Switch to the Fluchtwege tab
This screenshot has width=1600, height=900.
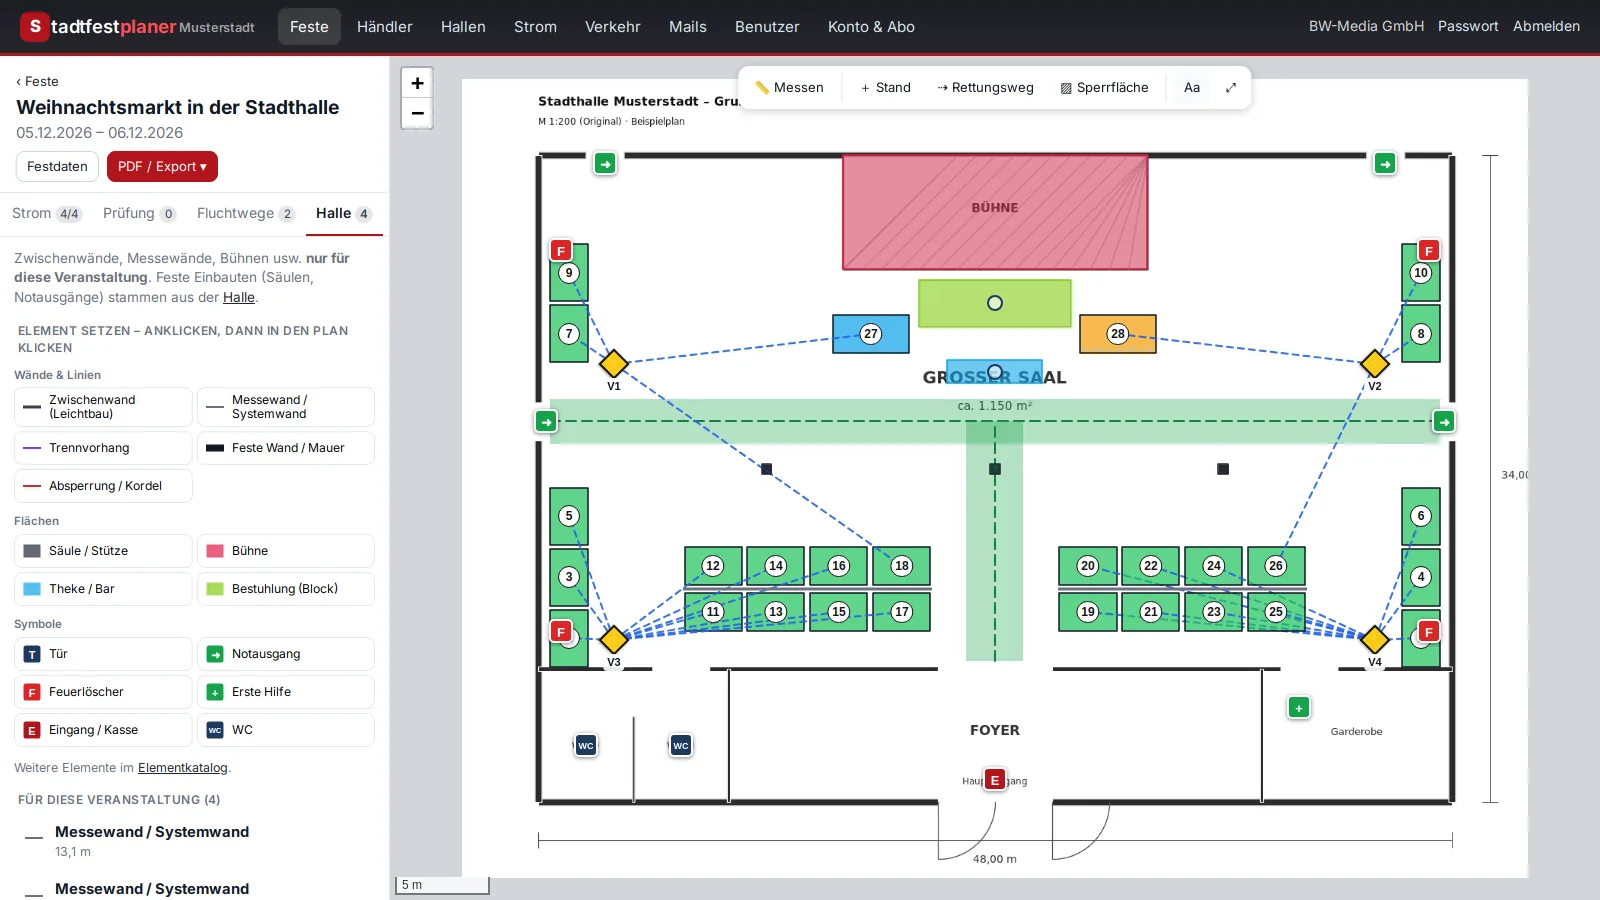[x=245, y=214]
